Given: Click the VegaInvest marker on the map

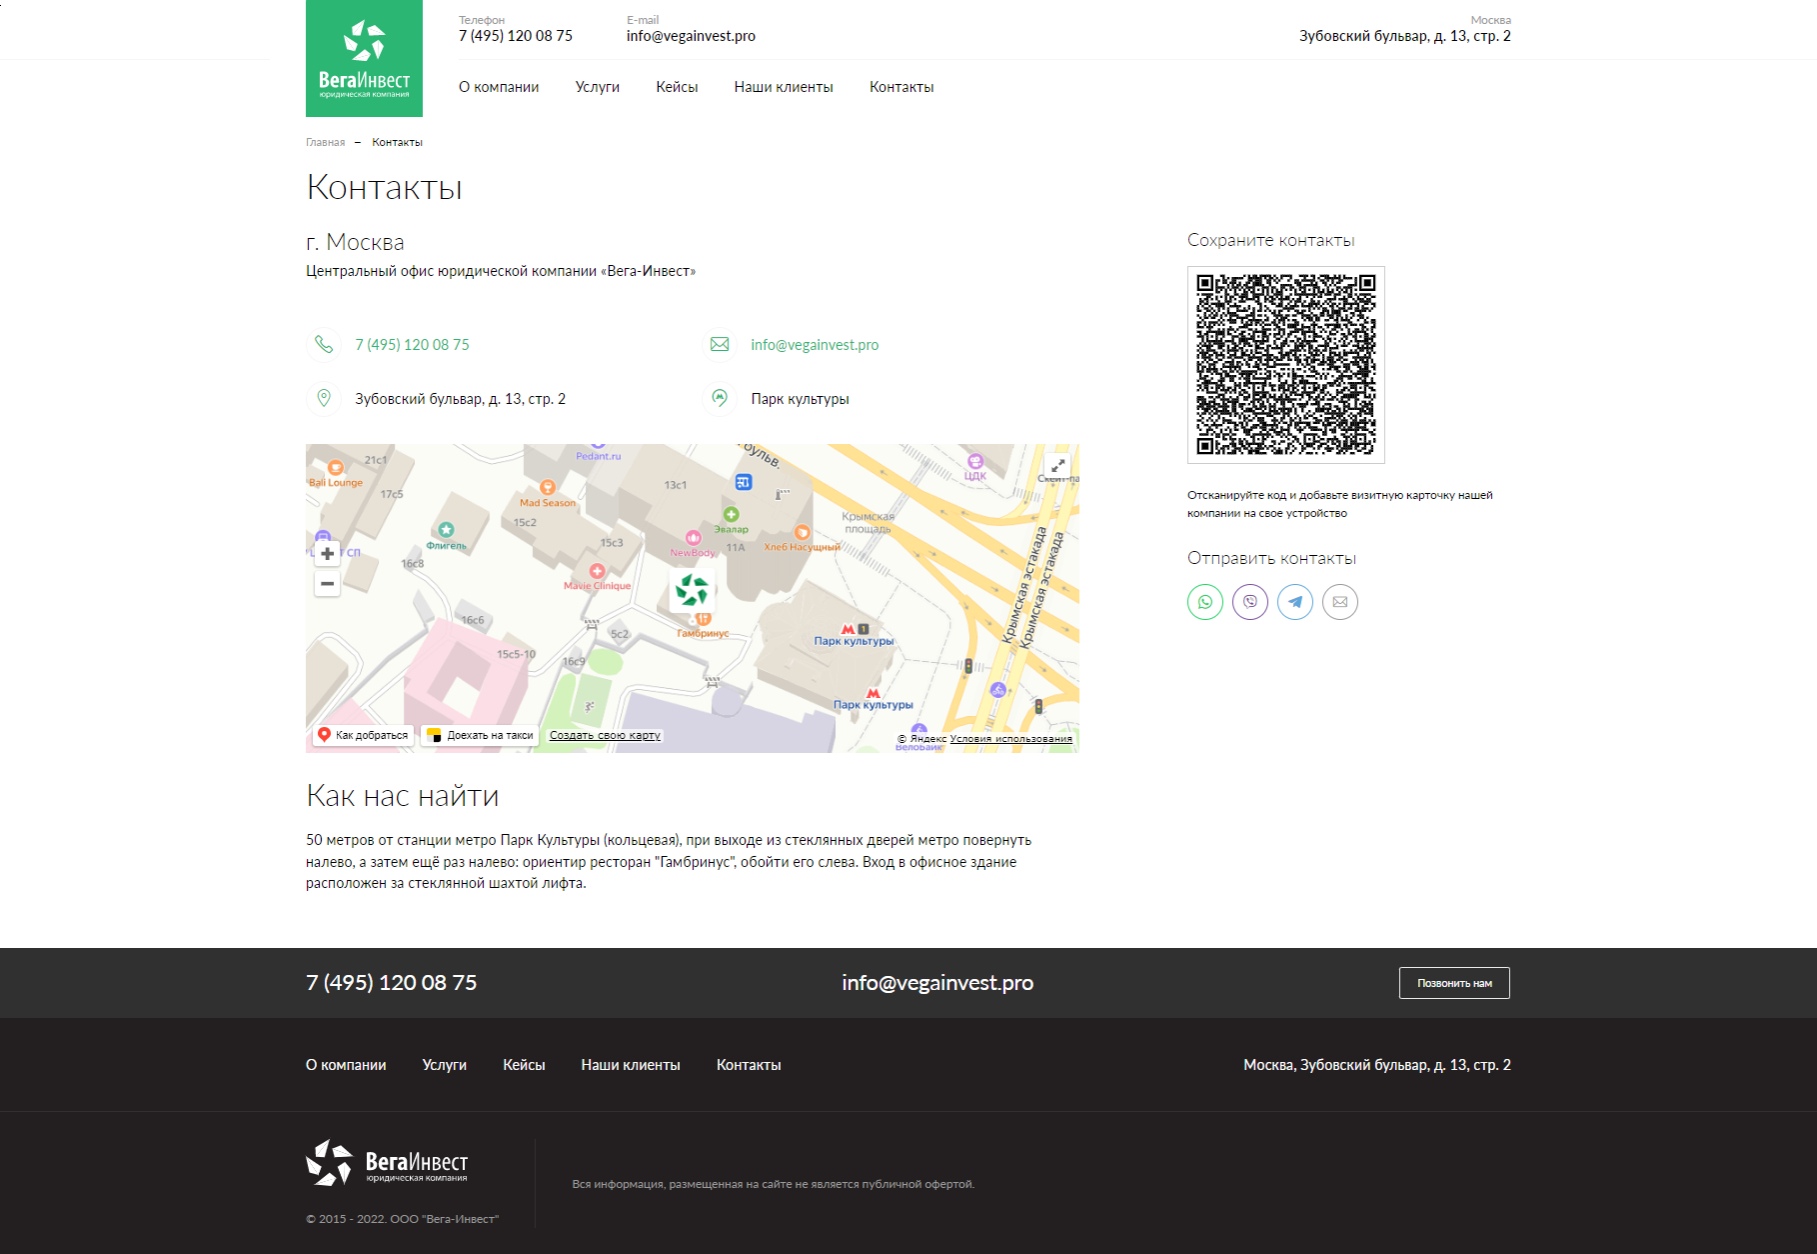Looking at the screenshot, I should tap(691, 591).
